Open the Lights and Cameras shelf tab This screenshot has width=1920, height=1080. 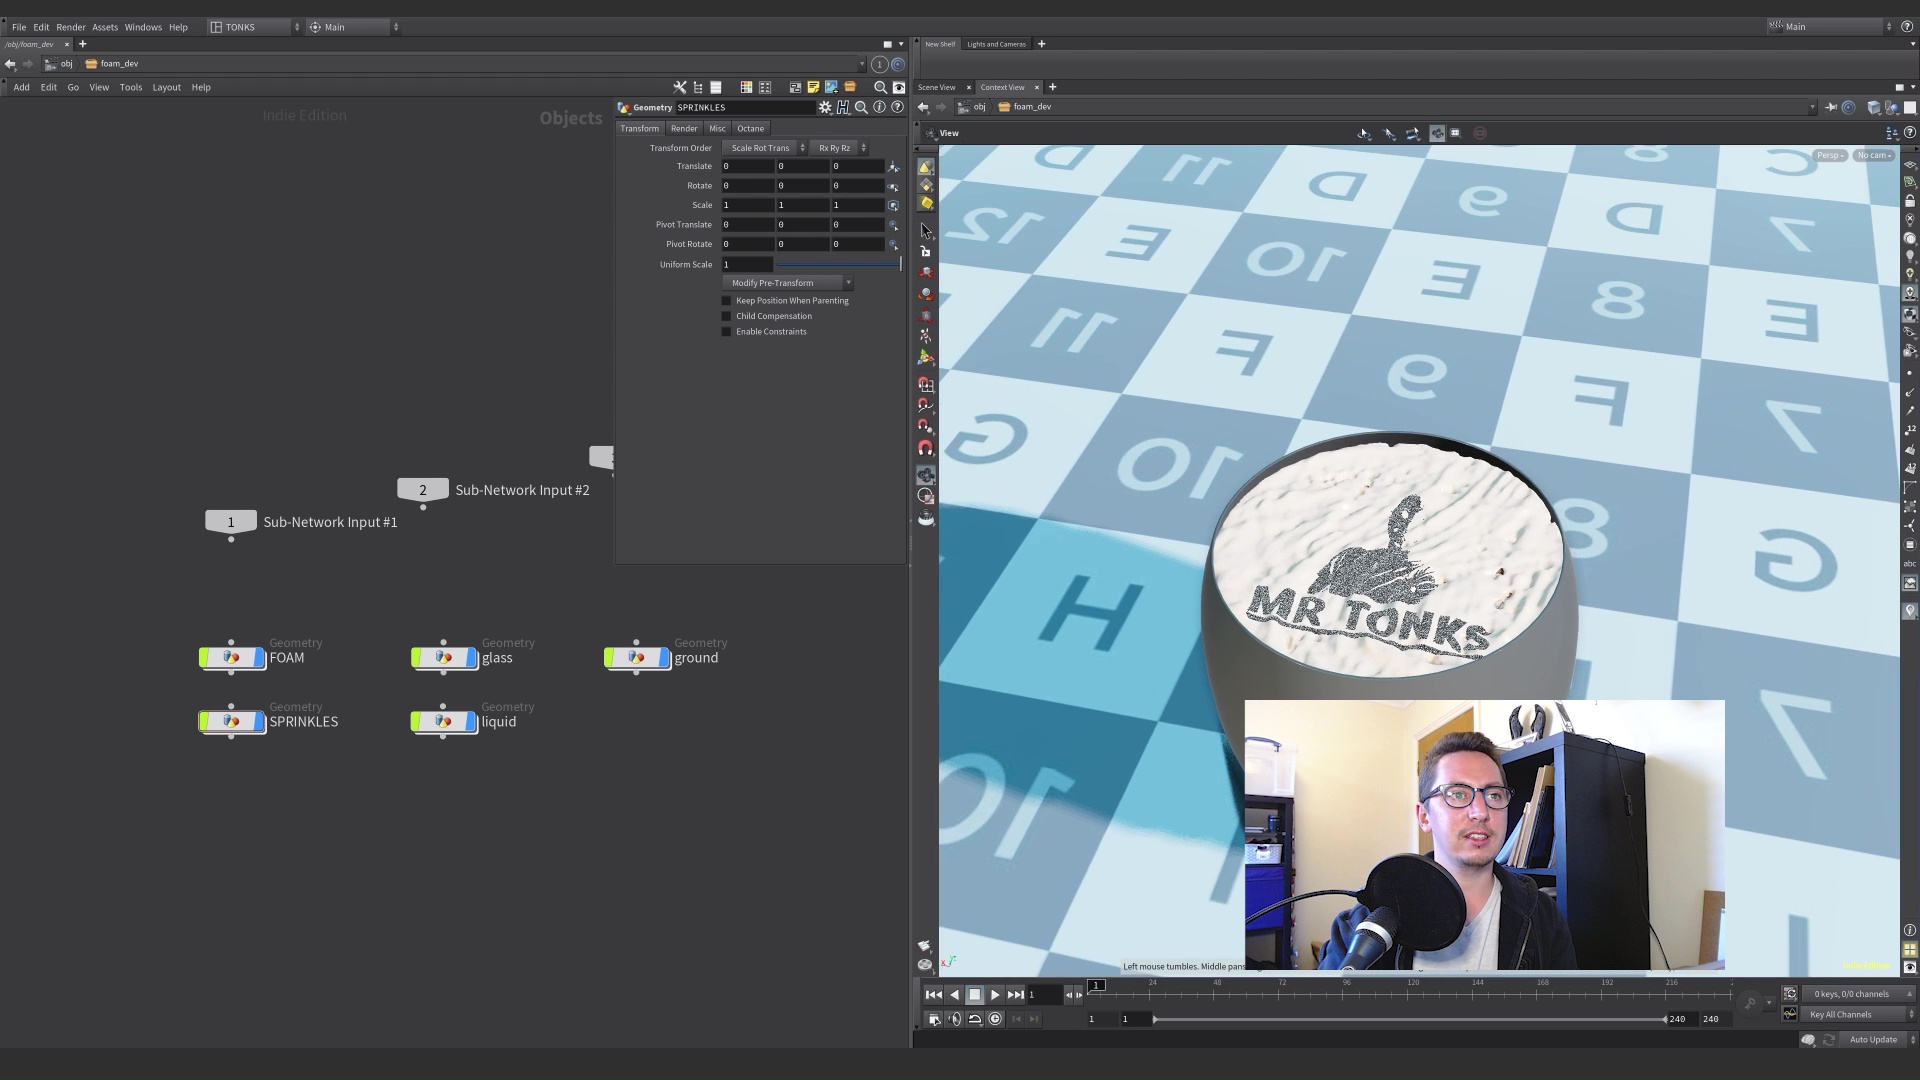tap(996, 44)
